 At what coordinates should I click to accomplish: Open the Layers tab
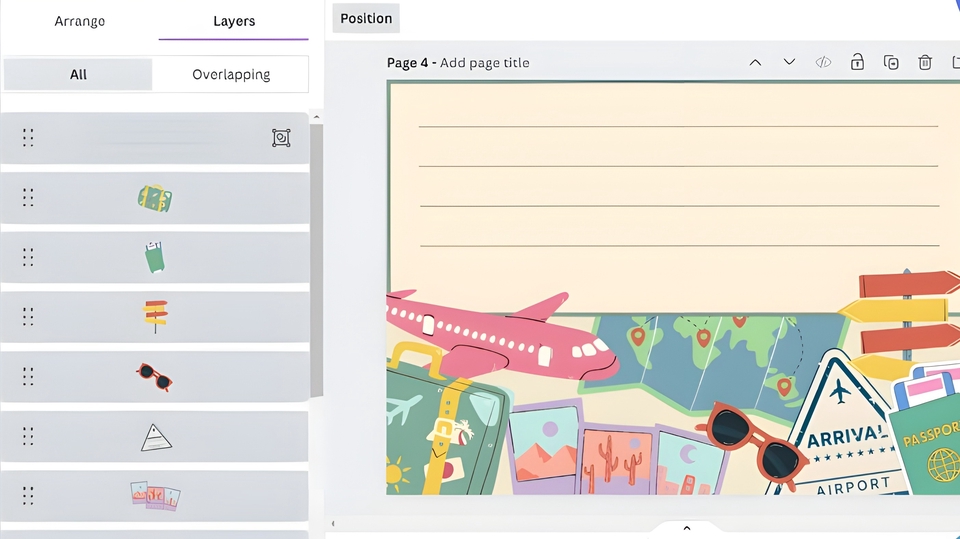(234, 21)
